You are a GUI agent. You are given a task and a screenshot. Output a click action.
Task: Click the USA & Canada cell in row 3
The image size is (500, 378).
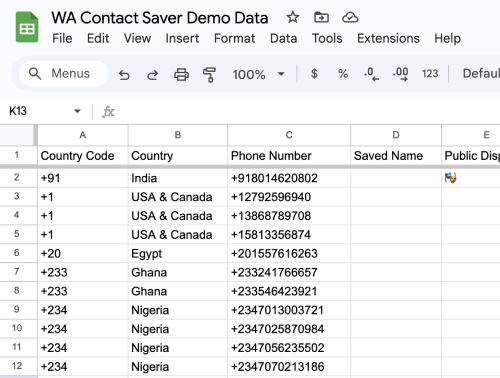click(x=178, y=197)
